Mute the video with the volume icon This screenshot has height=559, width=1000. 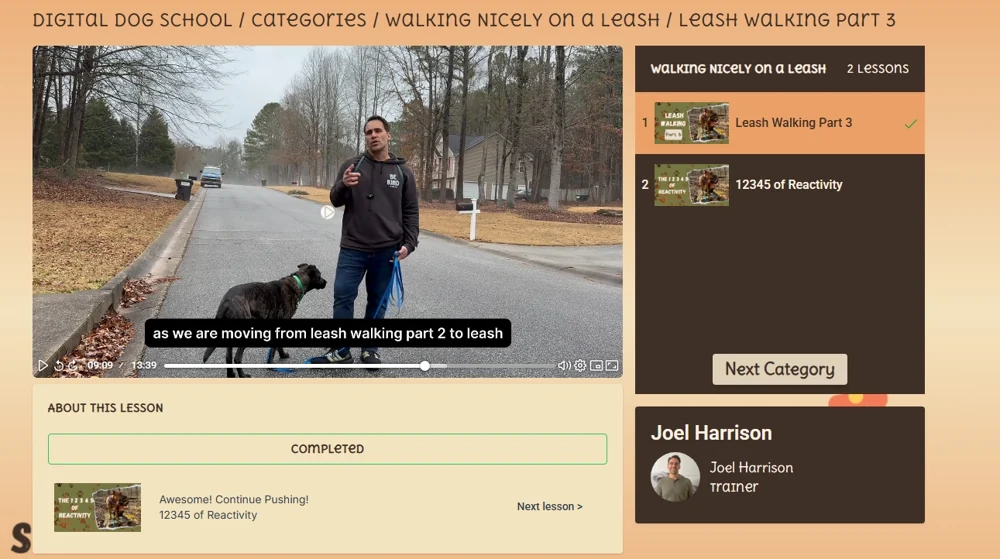click(x=564, y=365)
